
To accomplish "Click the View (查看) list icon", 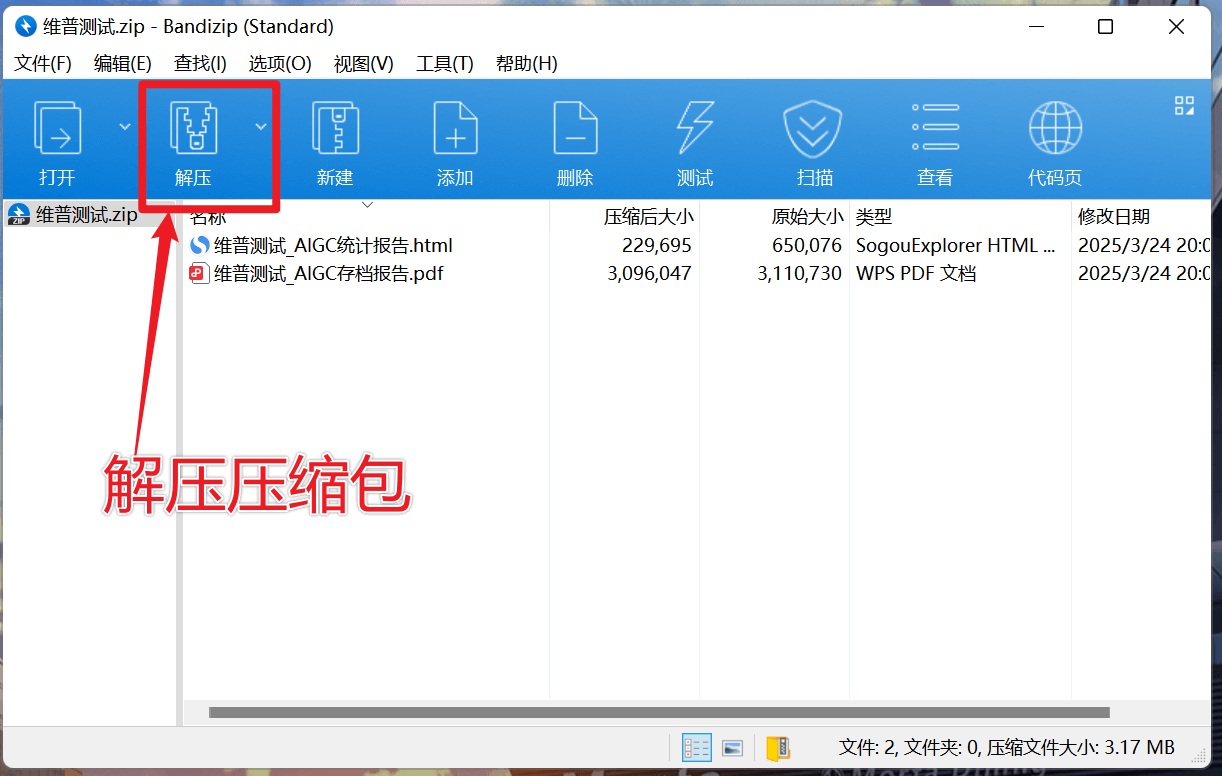I will 935,128.
